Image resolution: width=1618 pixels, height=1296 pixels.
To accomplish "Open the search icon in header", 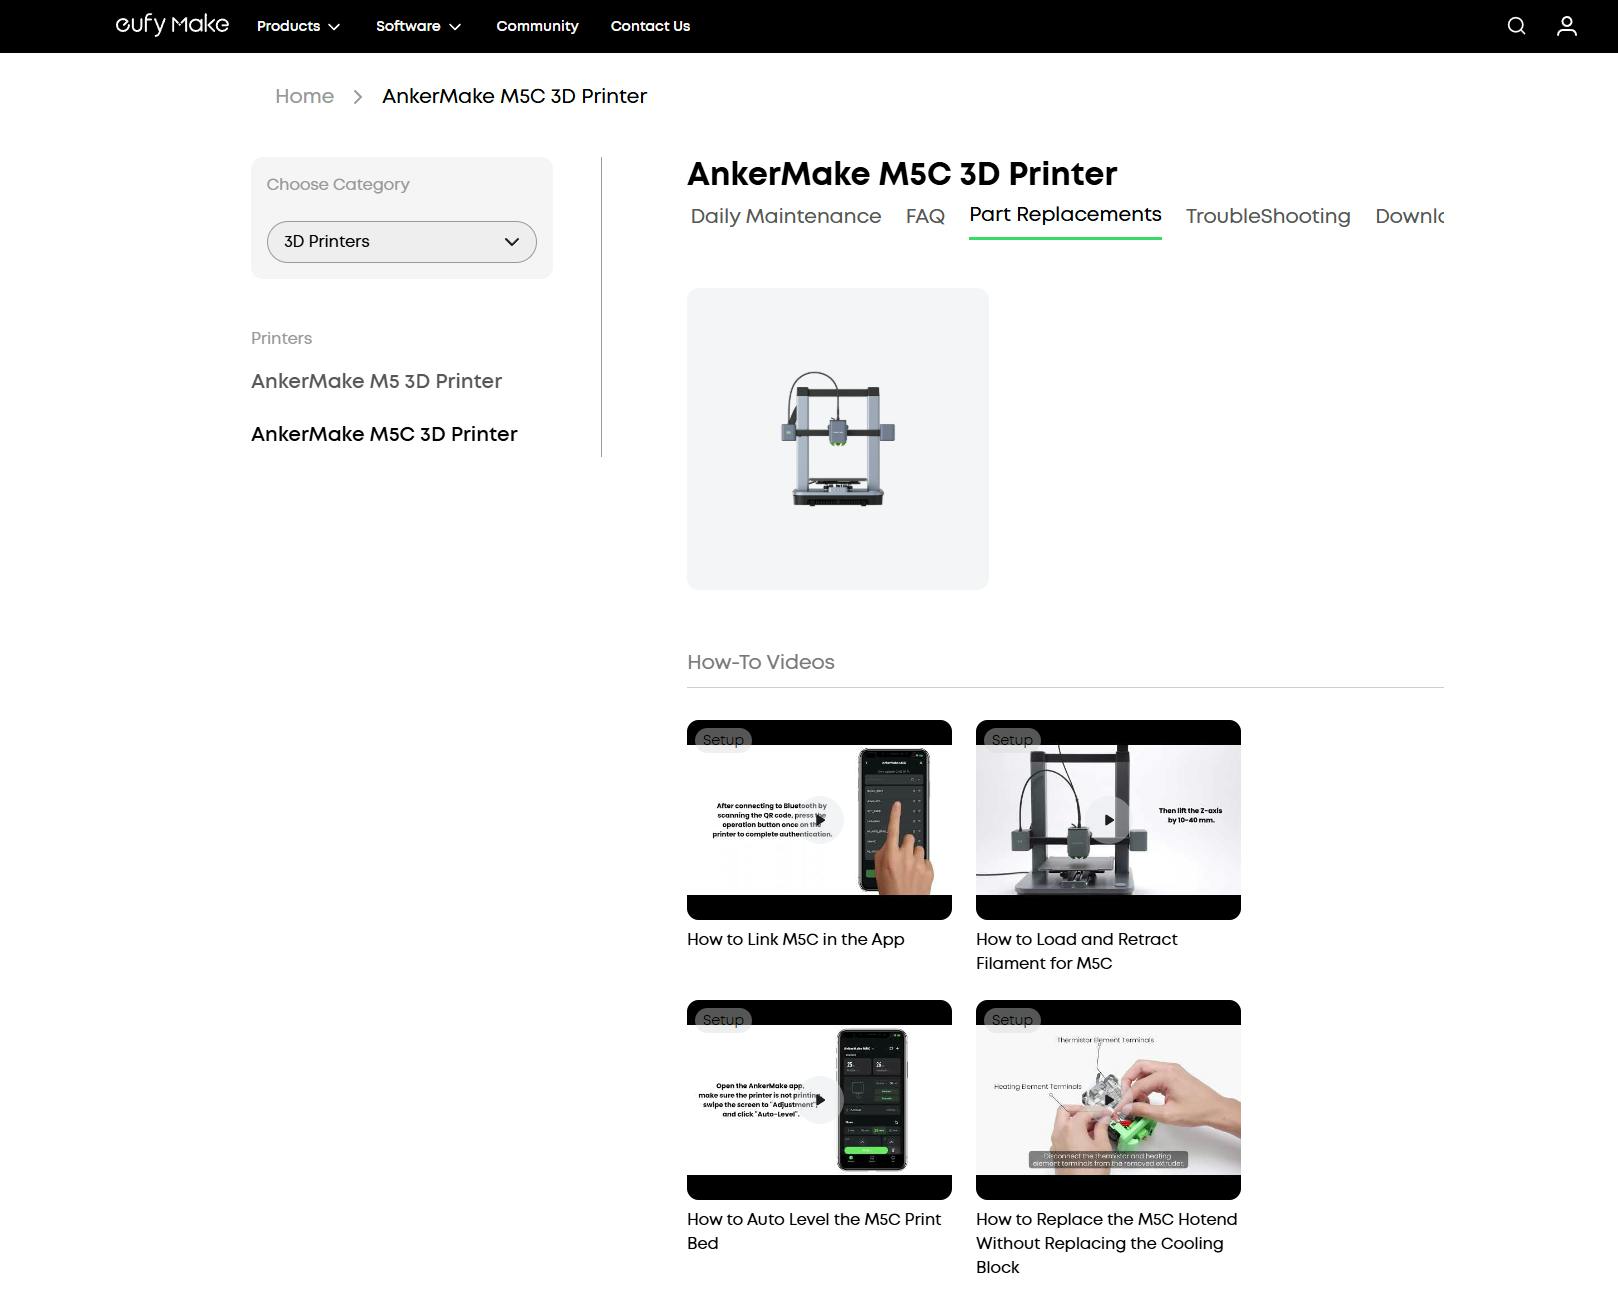I will (1516, 26).
